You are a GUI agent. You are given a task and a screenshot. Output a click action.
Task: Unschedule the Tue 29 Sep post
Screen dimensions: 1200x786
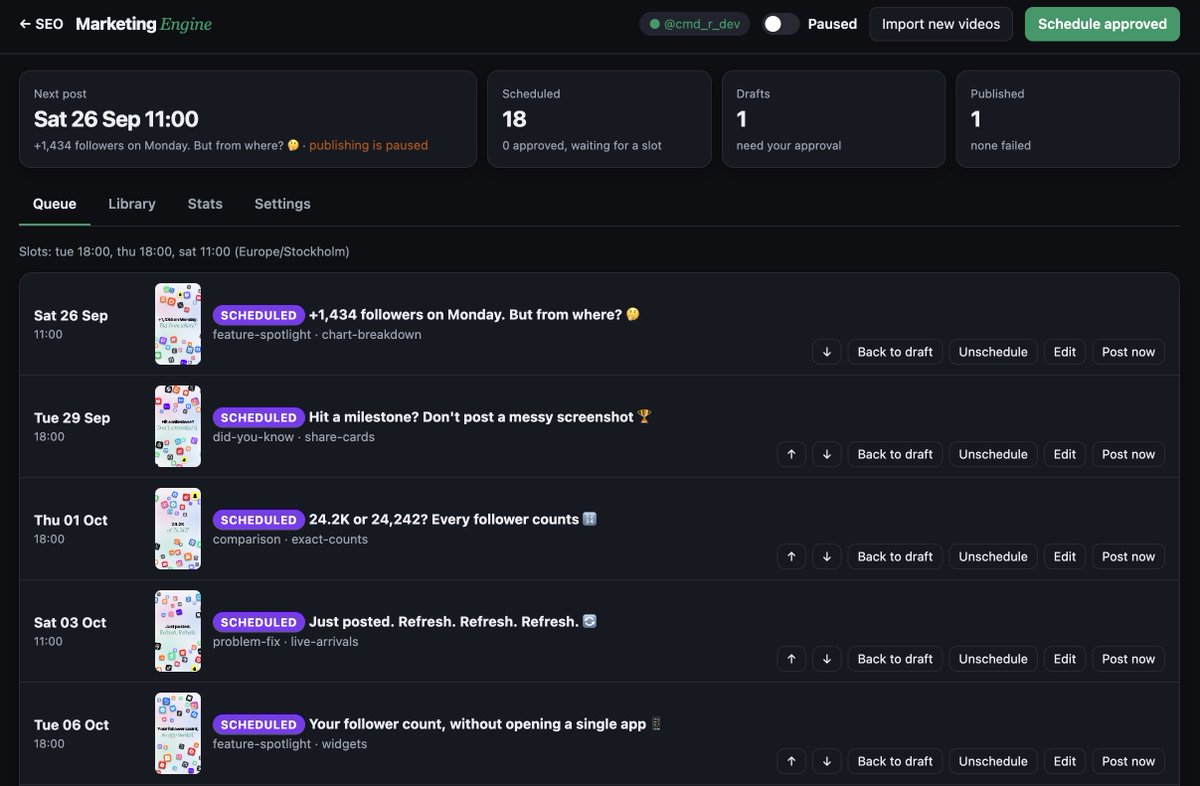[x=993, y=454]
